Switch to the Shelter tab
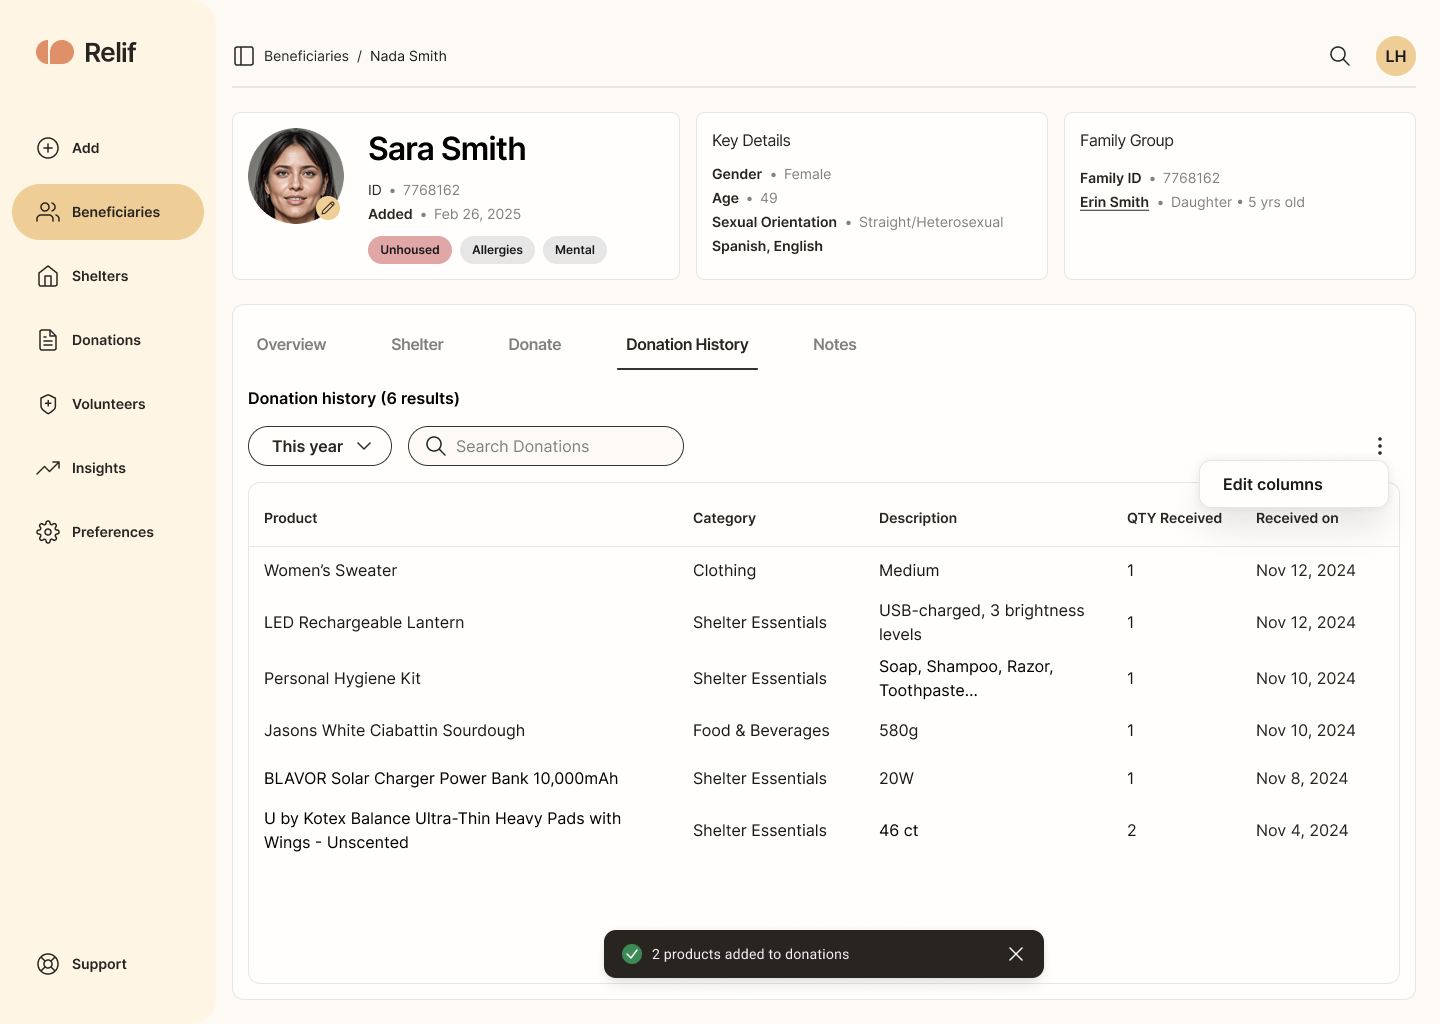 [x=417, y=344]
